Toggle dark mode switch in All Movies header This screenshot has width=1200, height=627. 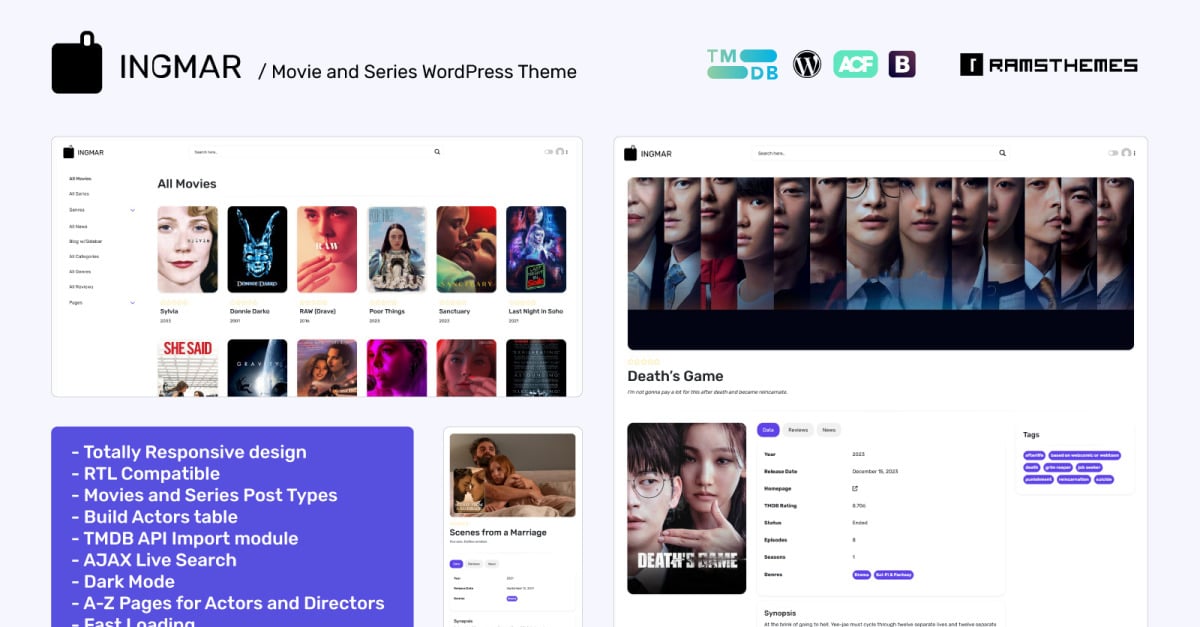tap(549, 152)
